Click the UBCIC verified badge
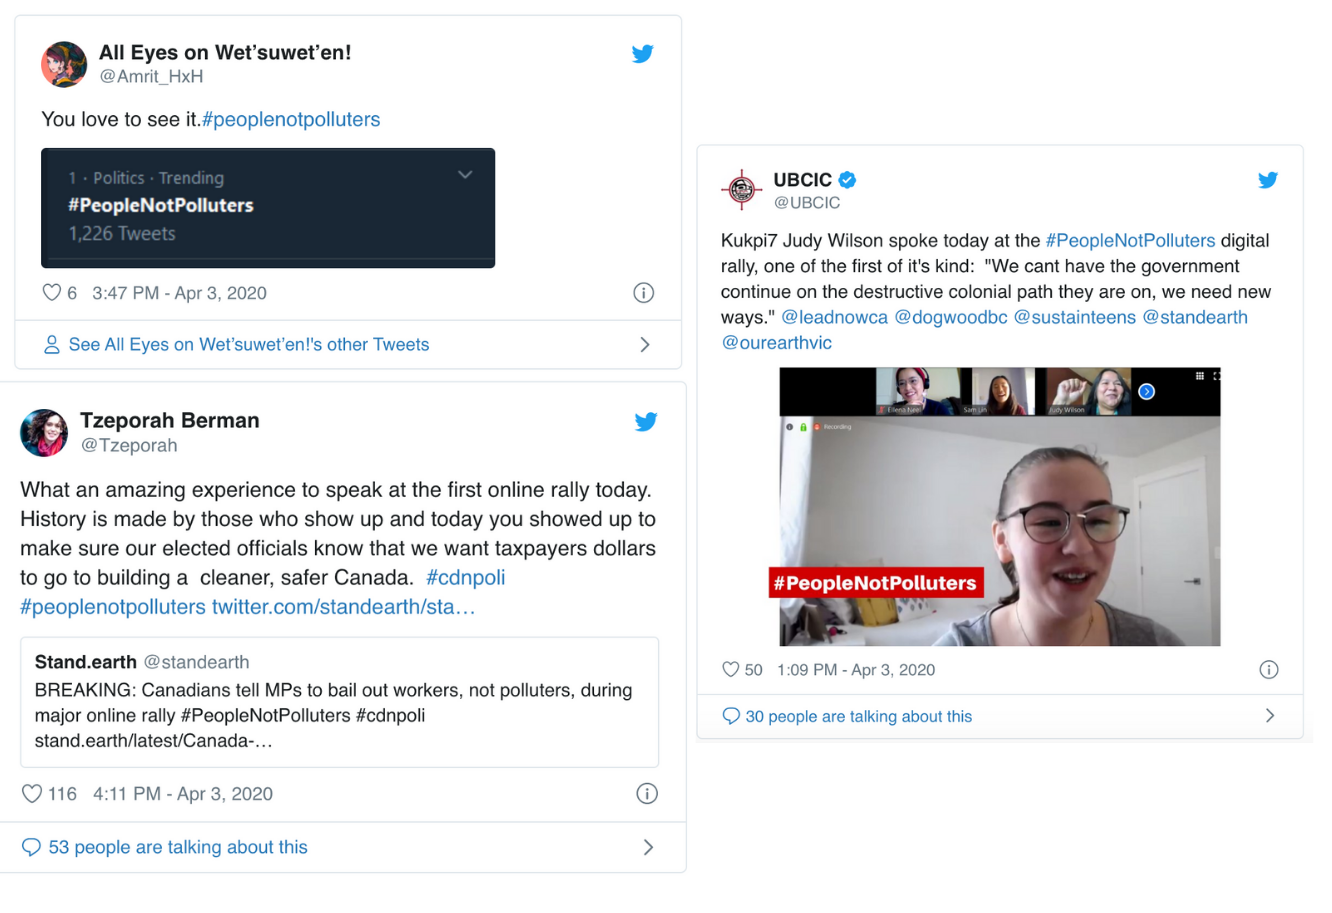Screen dimensions: 1332x913 [847, 180]
